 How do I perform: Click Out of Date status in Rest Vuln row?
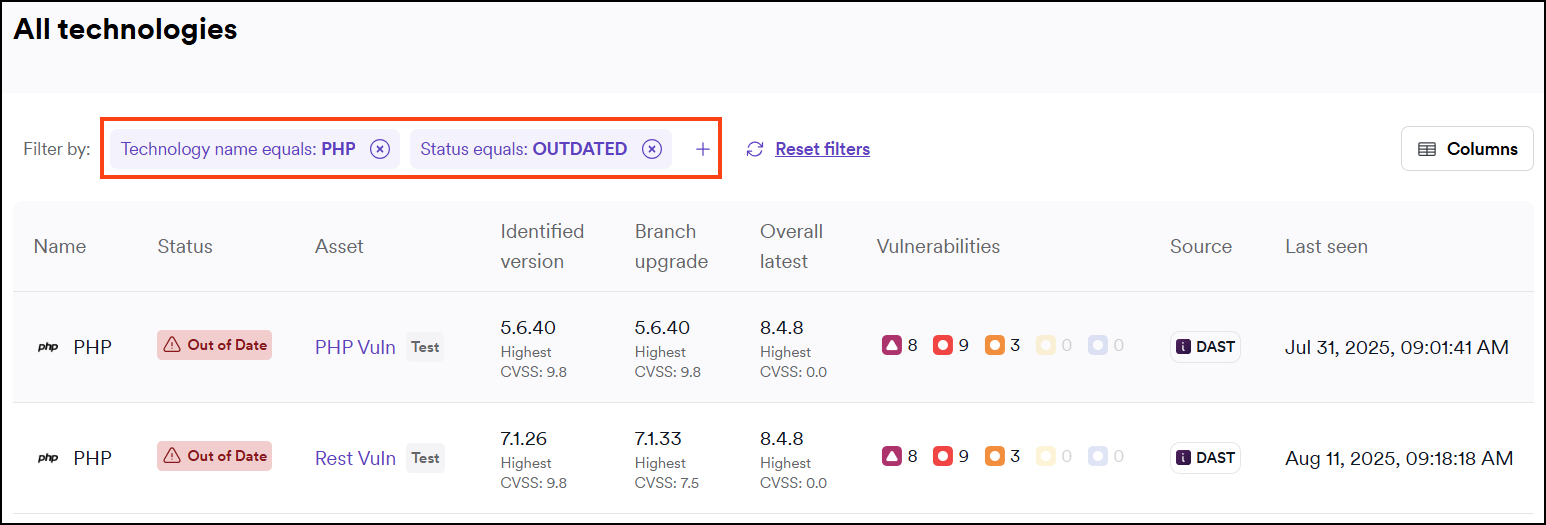pyautogui.click(x=215, y=456)
